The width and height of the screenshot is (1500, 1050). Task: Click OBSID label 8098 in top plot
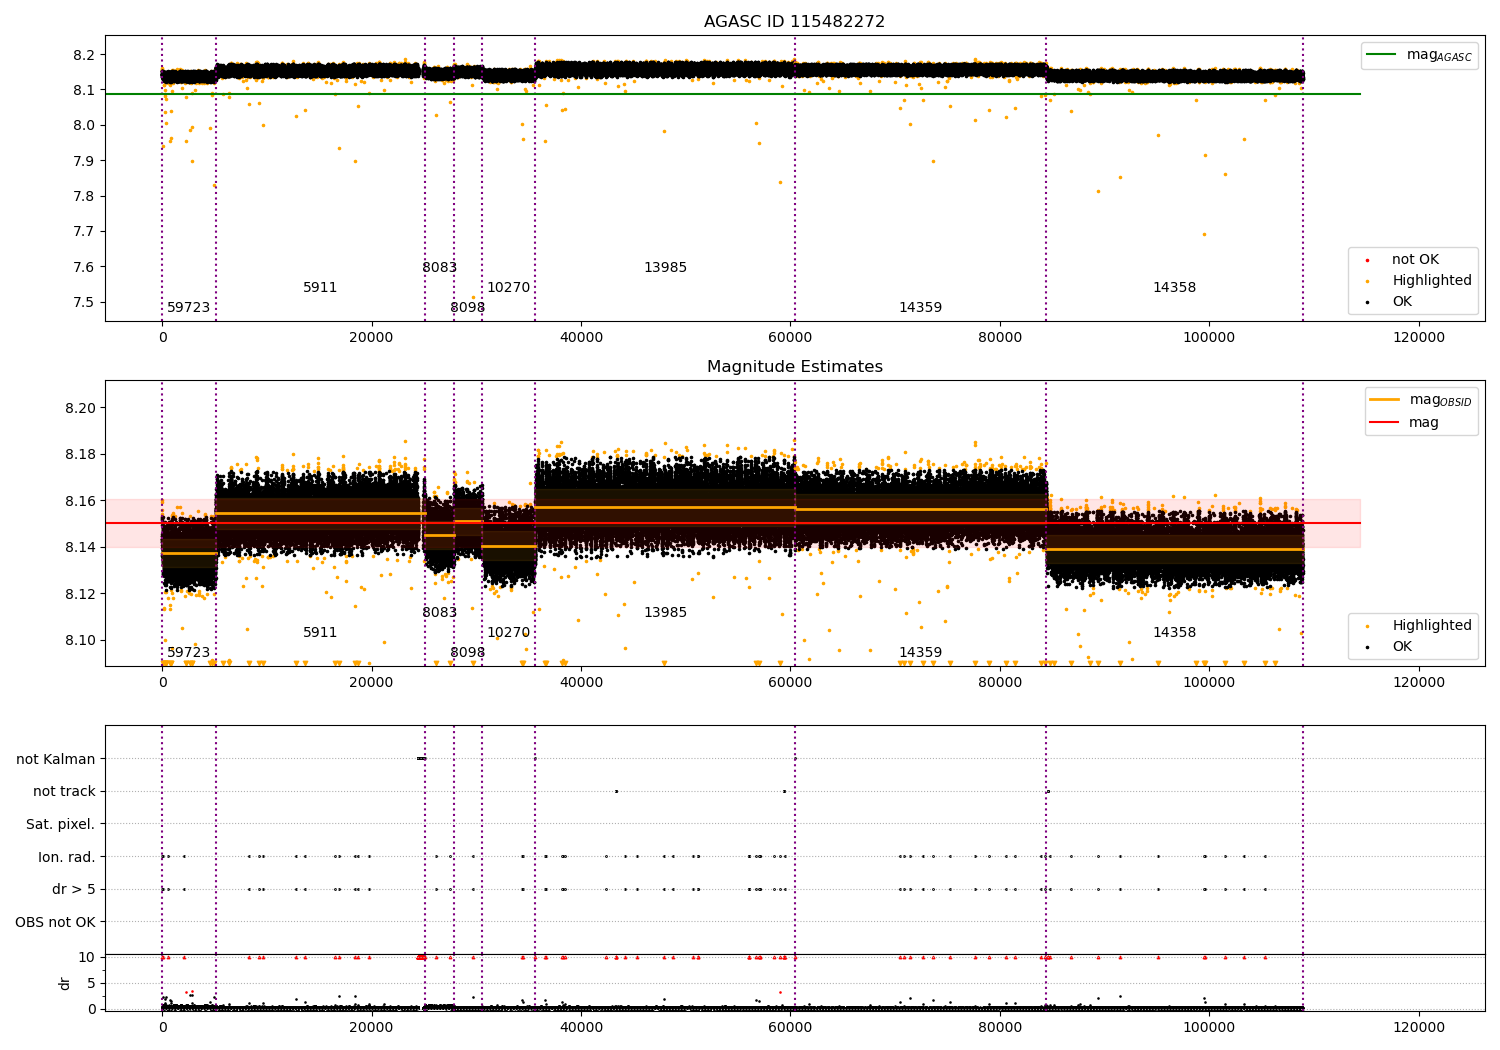click(467, 308)
